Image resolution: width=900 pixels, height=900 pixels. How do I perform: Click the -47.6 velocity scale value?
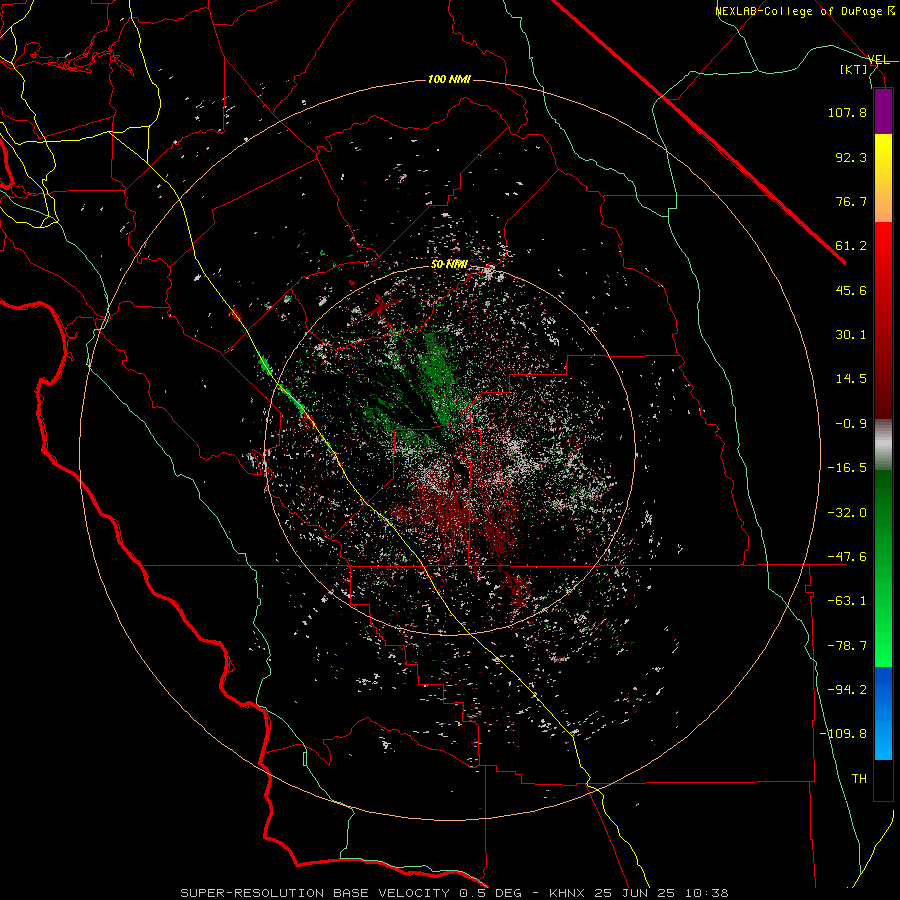click(x=847, y=557)
